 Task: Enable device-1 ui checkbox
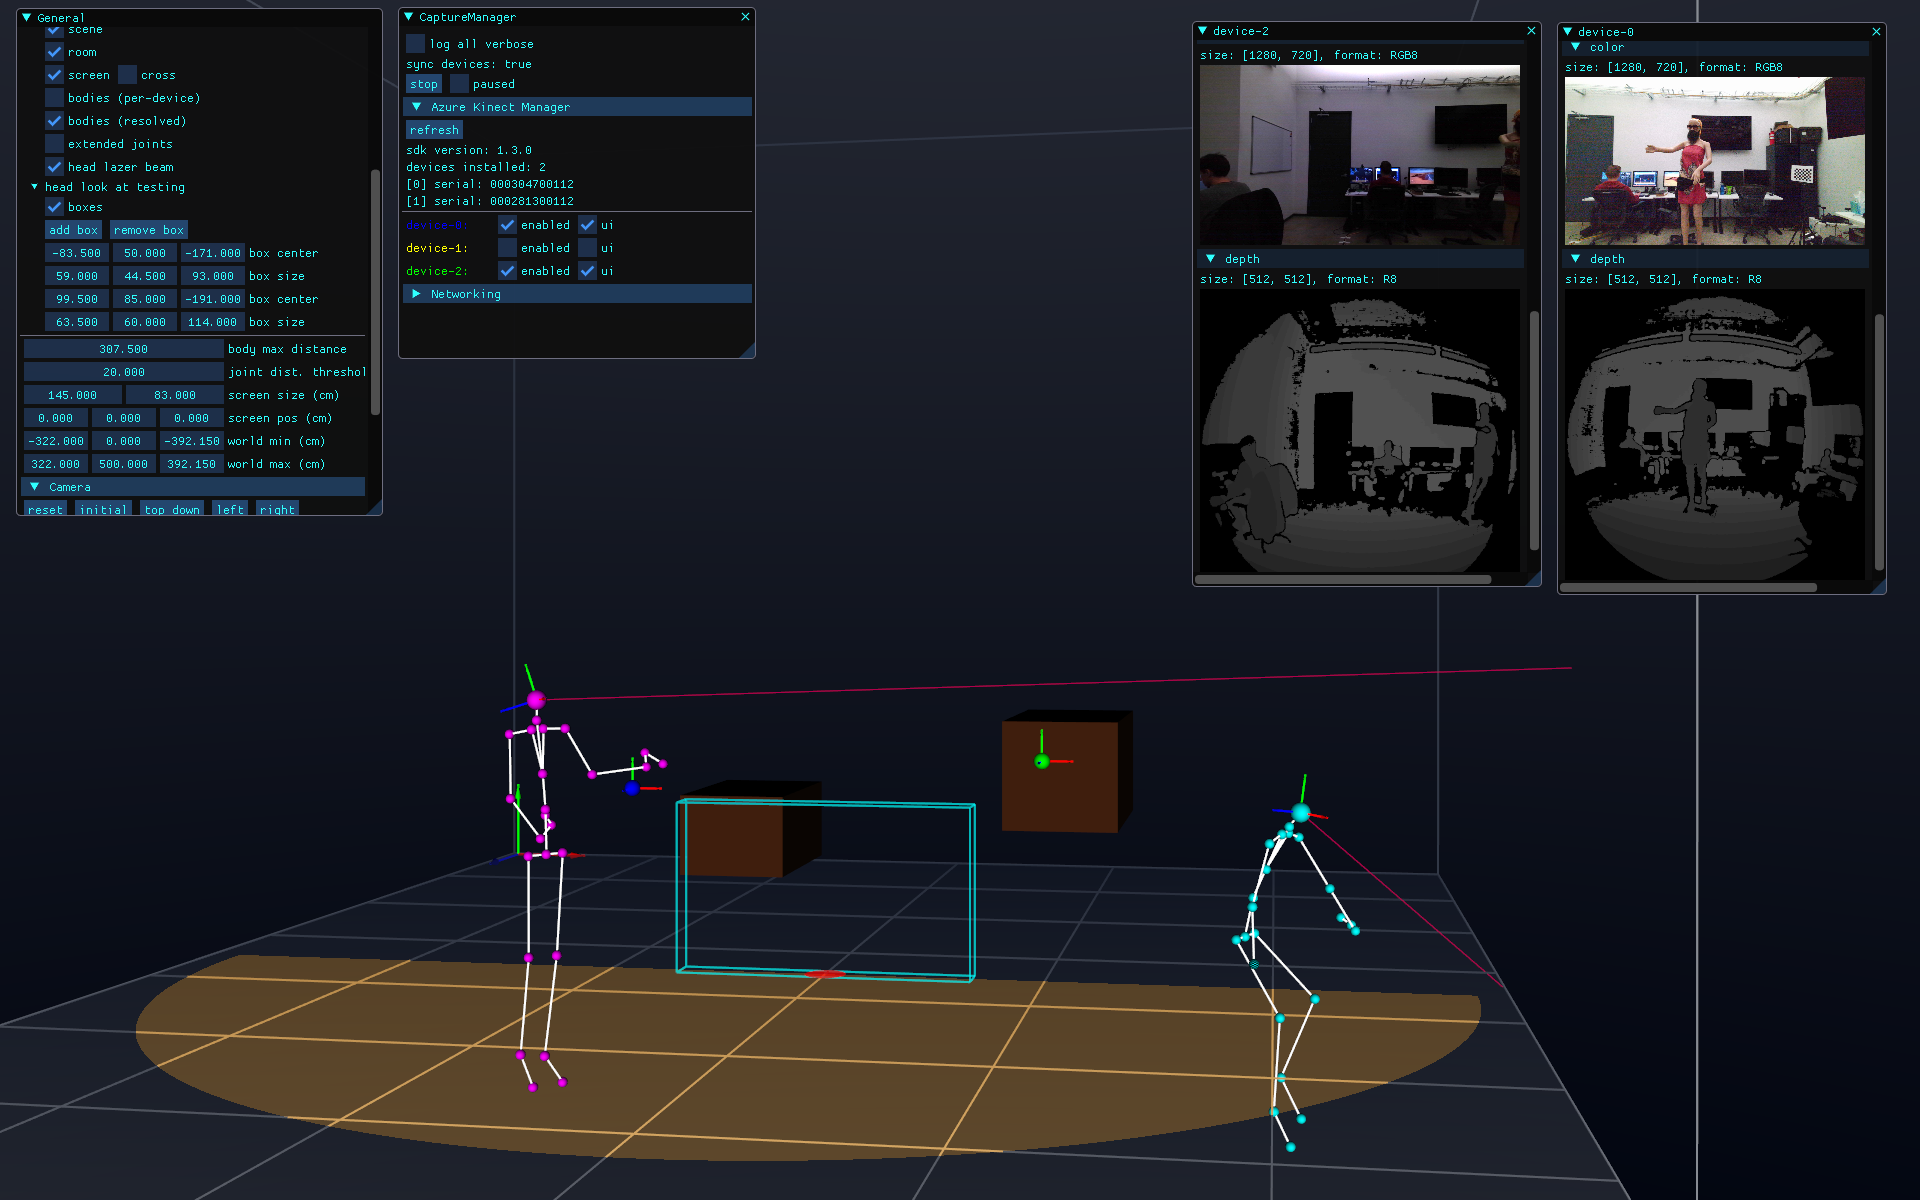587,248
